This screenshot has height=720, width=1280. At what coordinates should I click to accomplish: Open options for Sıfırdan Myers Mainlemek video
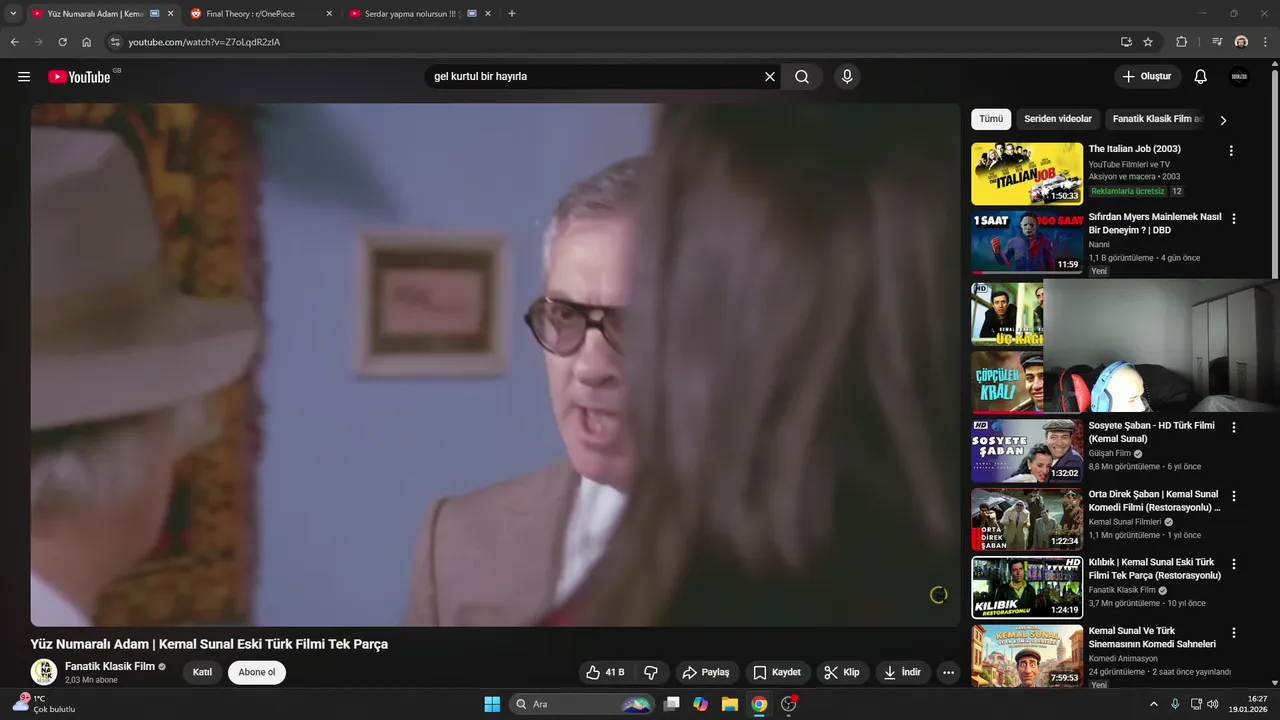point(1234,219)
